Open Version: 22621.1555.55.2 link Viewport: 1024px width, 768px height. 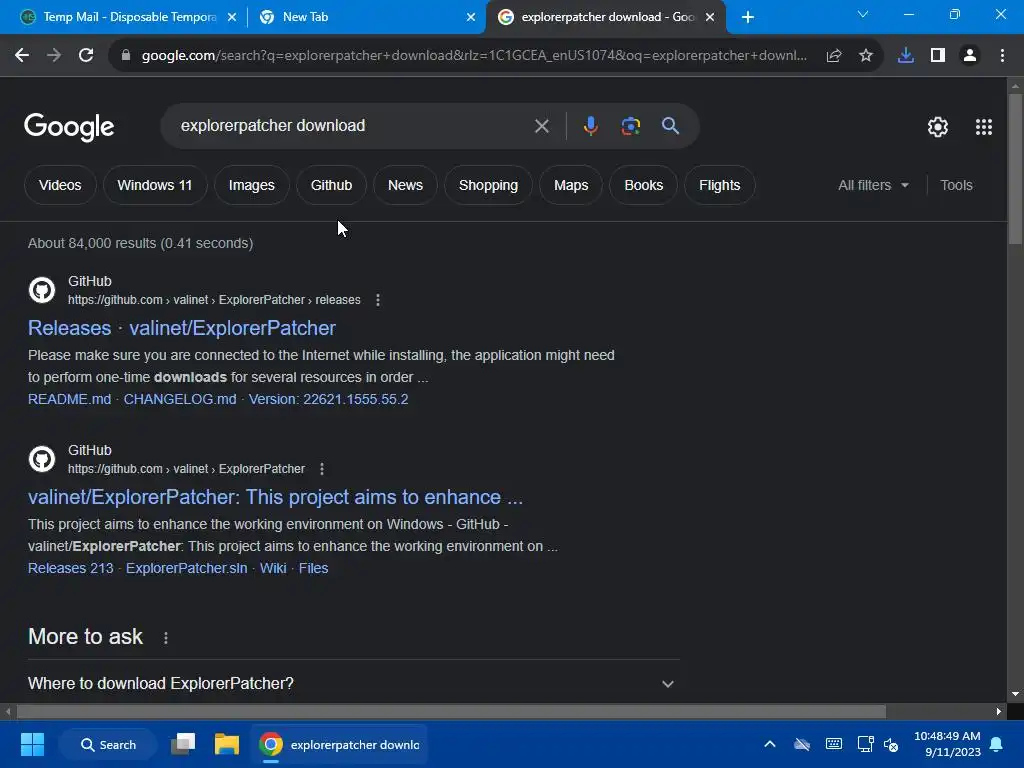pos(328,399)
